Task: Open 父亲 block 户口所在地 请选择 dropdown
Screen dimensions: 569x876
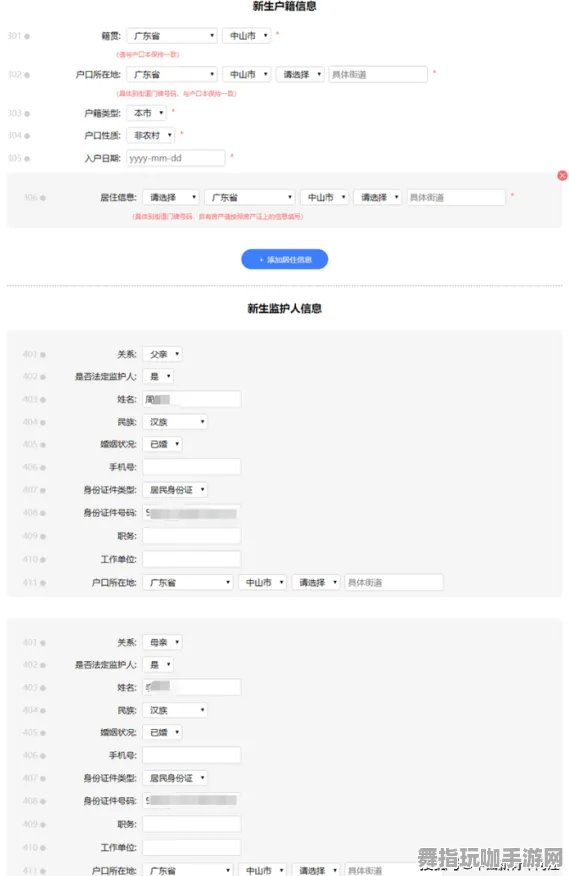Action: pyautogui.click(x=316, y=583)
